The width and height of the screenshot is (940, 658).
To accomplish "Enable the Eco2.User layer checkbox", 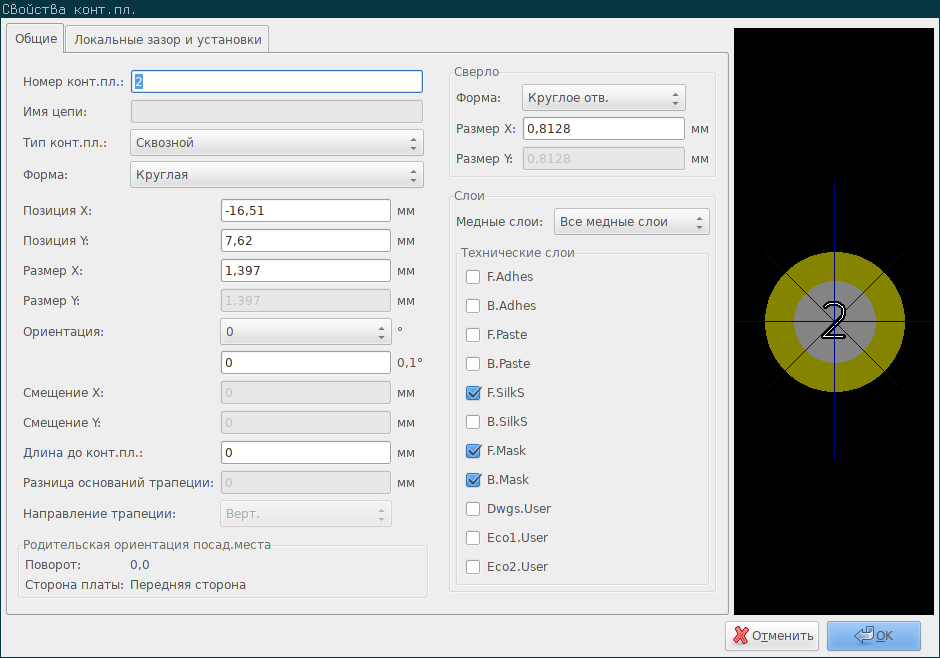I will tap(473, 567).
